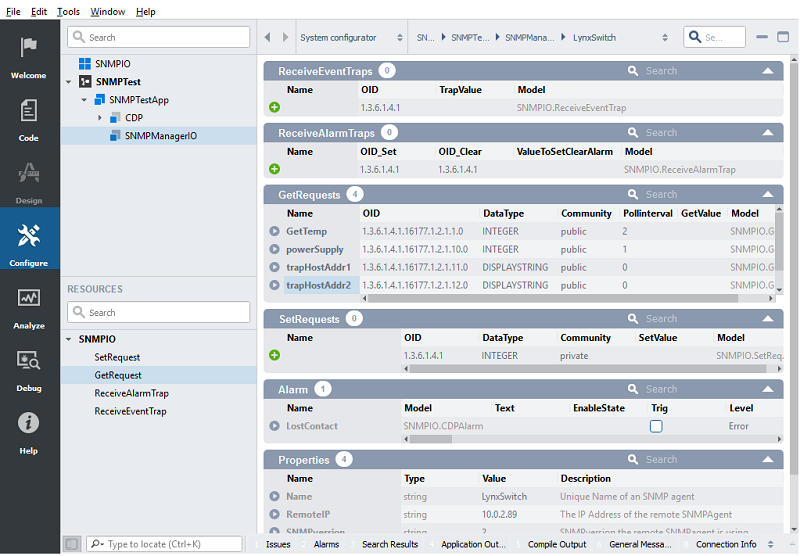Click the Type to locate input field
800x556 pixels.
point(165,544)
